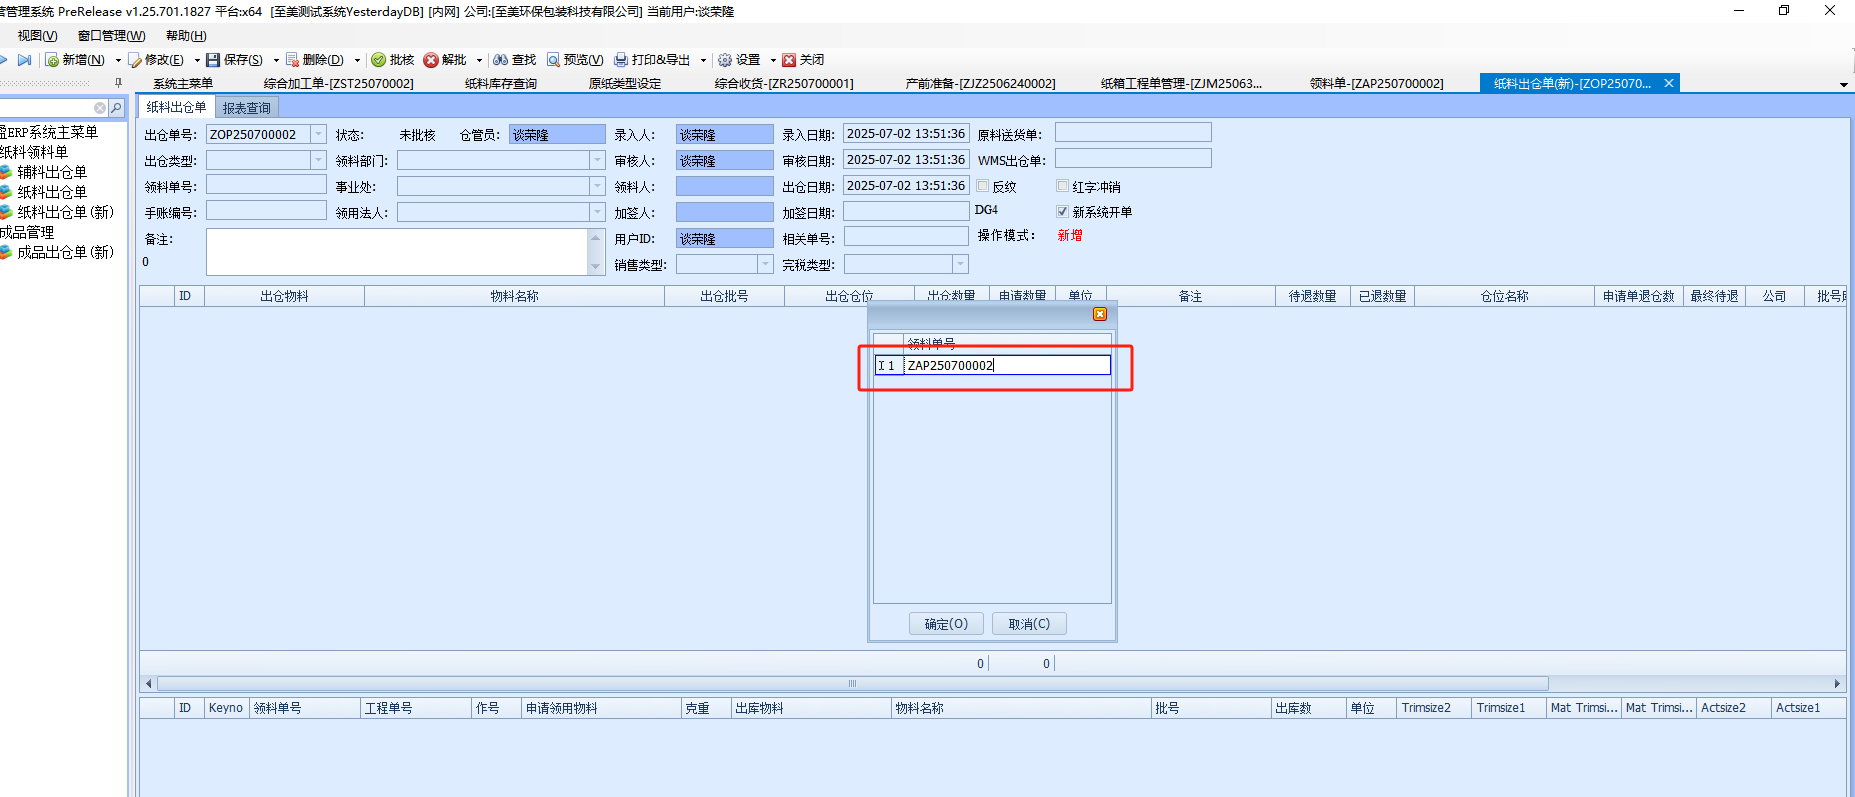Viewport: 1855px width, 797px height.
Task: Click the 出仓物料 column header
Action: tap(284, 296)
